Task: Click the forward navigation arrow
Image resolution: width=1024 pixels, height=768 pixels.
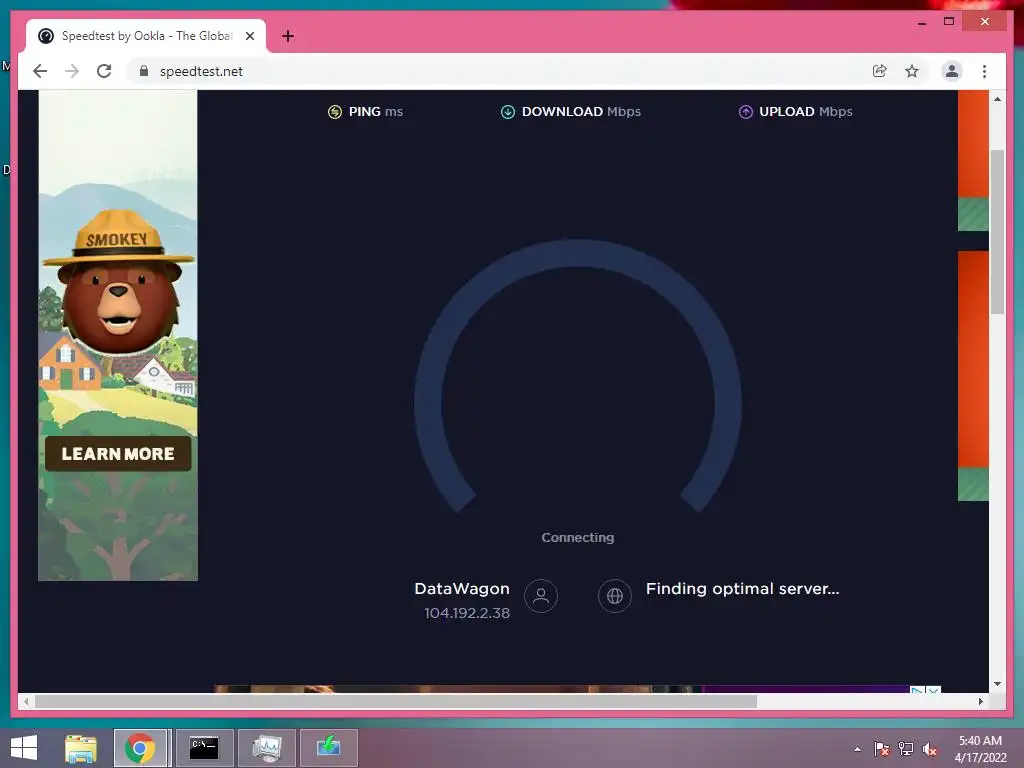Action: 72,71
